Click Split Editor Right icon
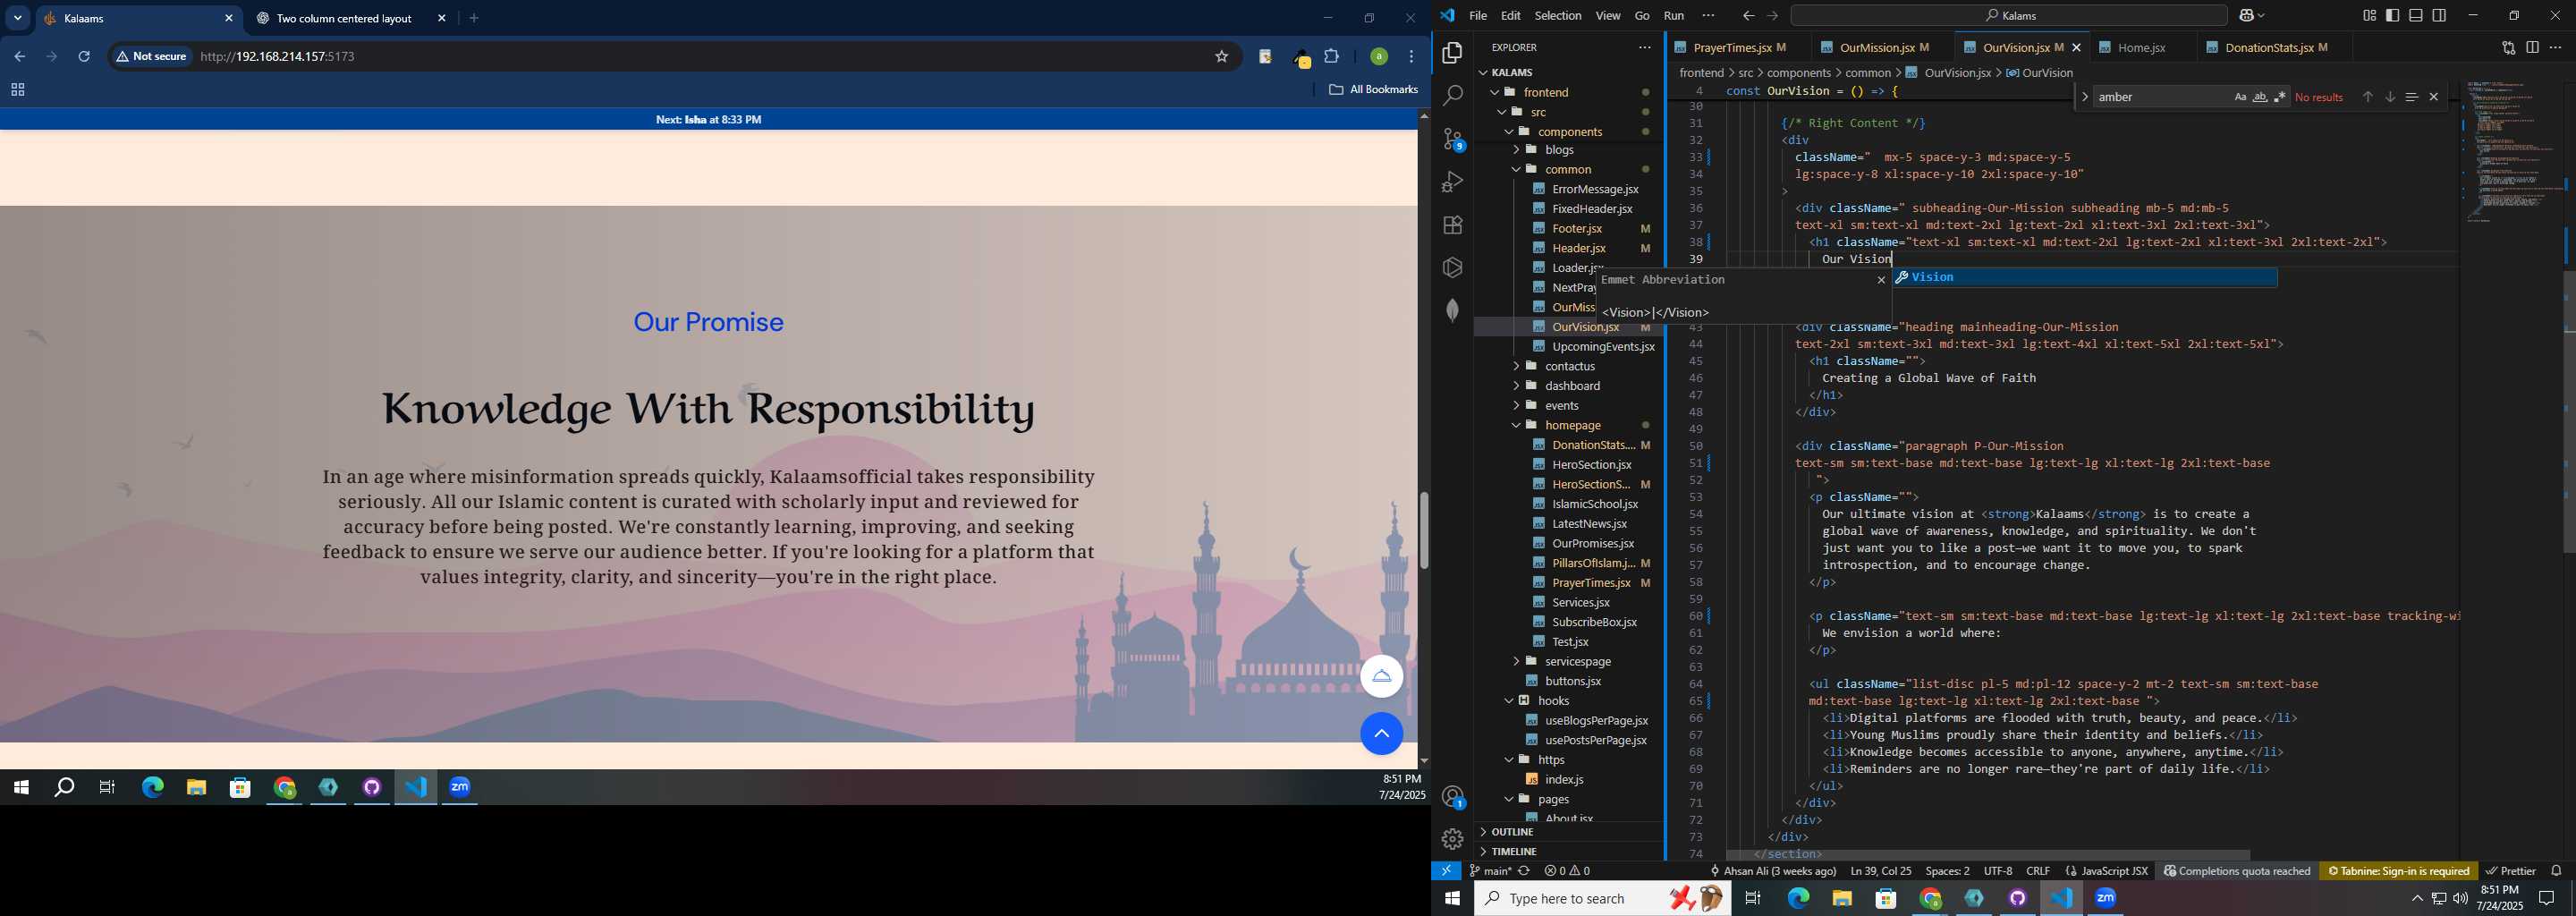The image size is (2576, 916). (x=2532, y=47)
